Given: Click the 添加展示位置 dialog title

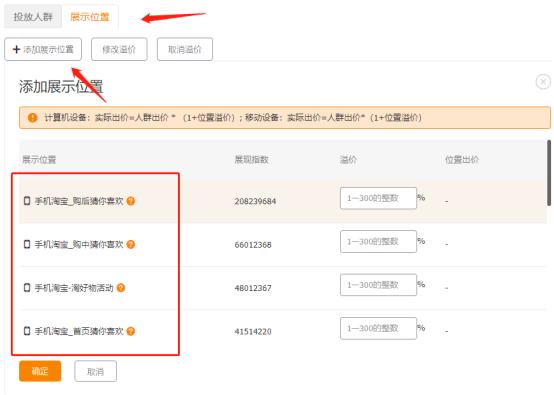Looking at the screenshot, I should point(61,87).
